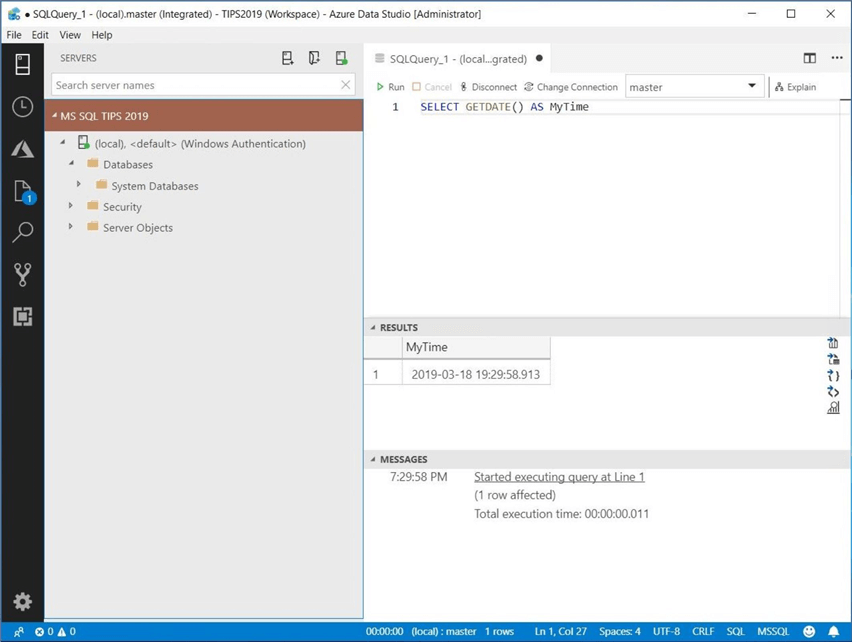852x642 pixels.
Task: Open the Source Control branch icon
Action: pos(22,275)
